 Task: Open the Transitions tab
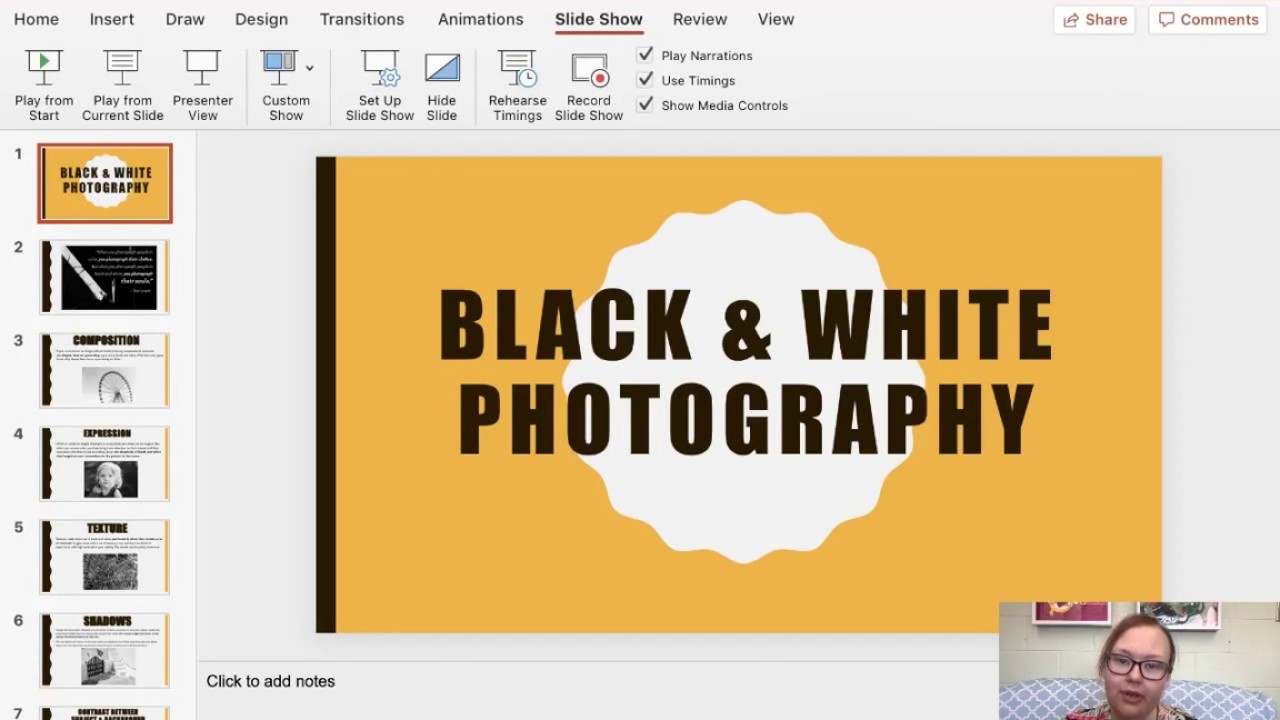pos(362,19)
